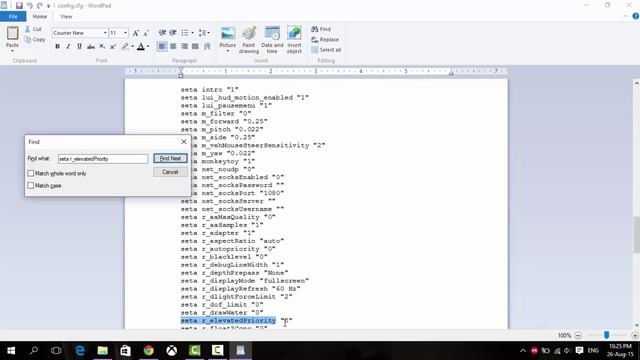Click the Cut scissors icon

point(28,29)
